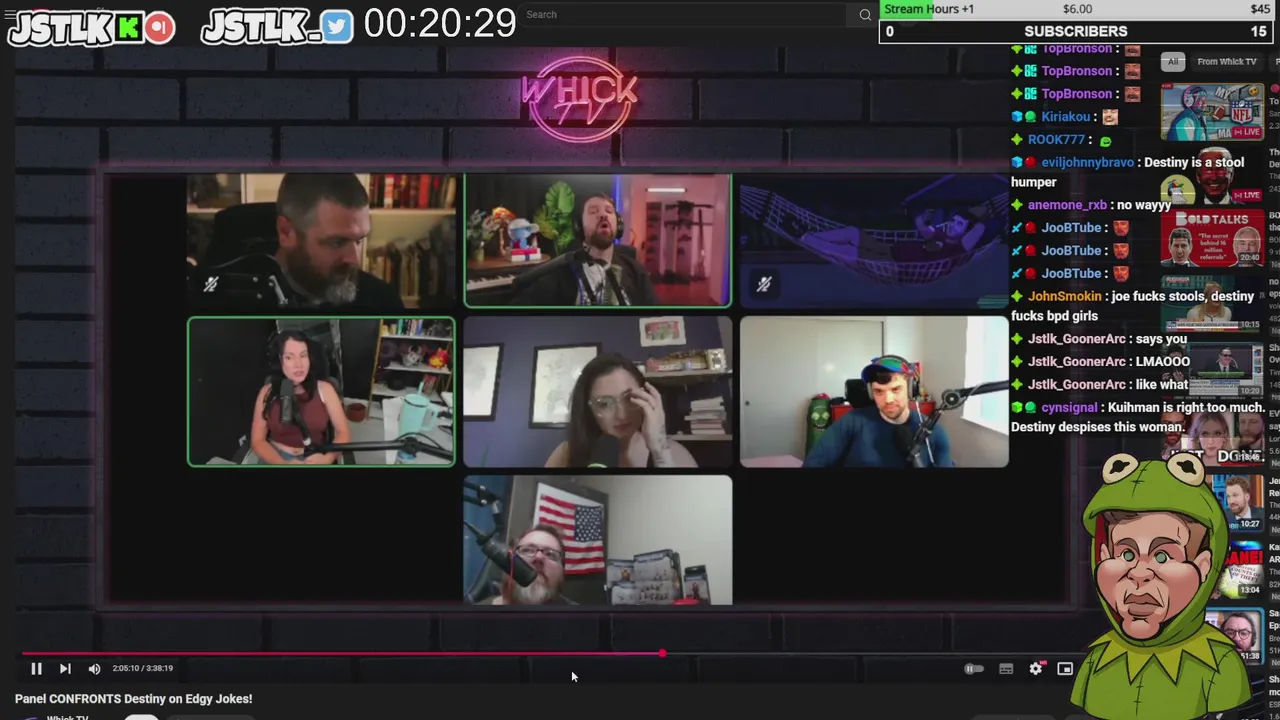Screen dimensions: 1280x720
Task: Pause the video with the pause button
Action: (36, 669)
